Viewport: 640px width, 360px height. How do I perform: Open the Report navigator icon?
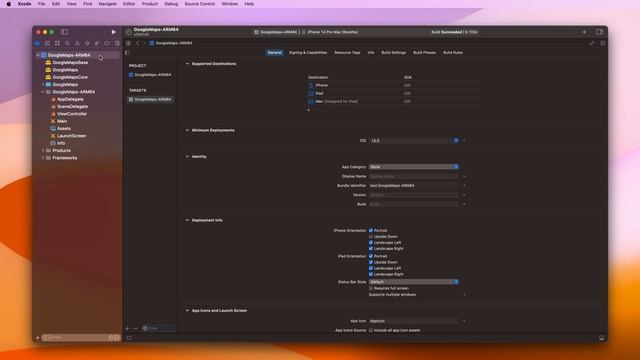pyautogui.click(x=117, y=43)
